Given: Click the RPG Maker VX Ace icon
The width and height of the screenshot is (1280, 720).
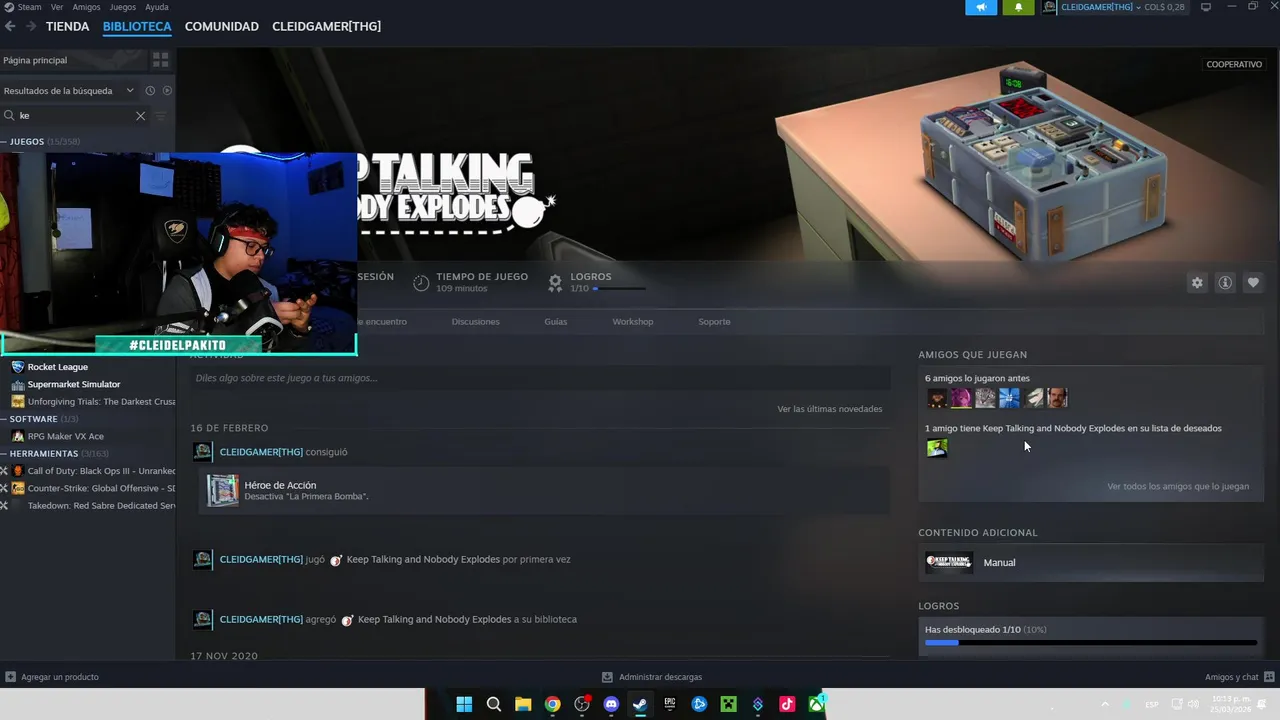Looking at the screenshot, I should [x=18, y=436].
